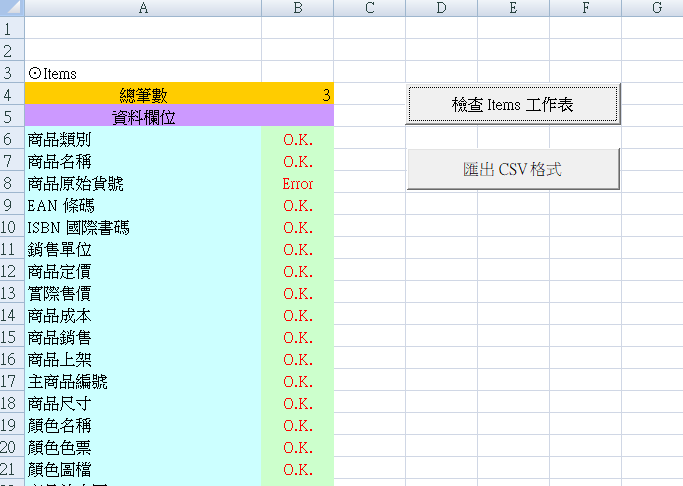683x486 pixels.
Task: Select the 商品尺寸 cell
Action: [143, 402]
